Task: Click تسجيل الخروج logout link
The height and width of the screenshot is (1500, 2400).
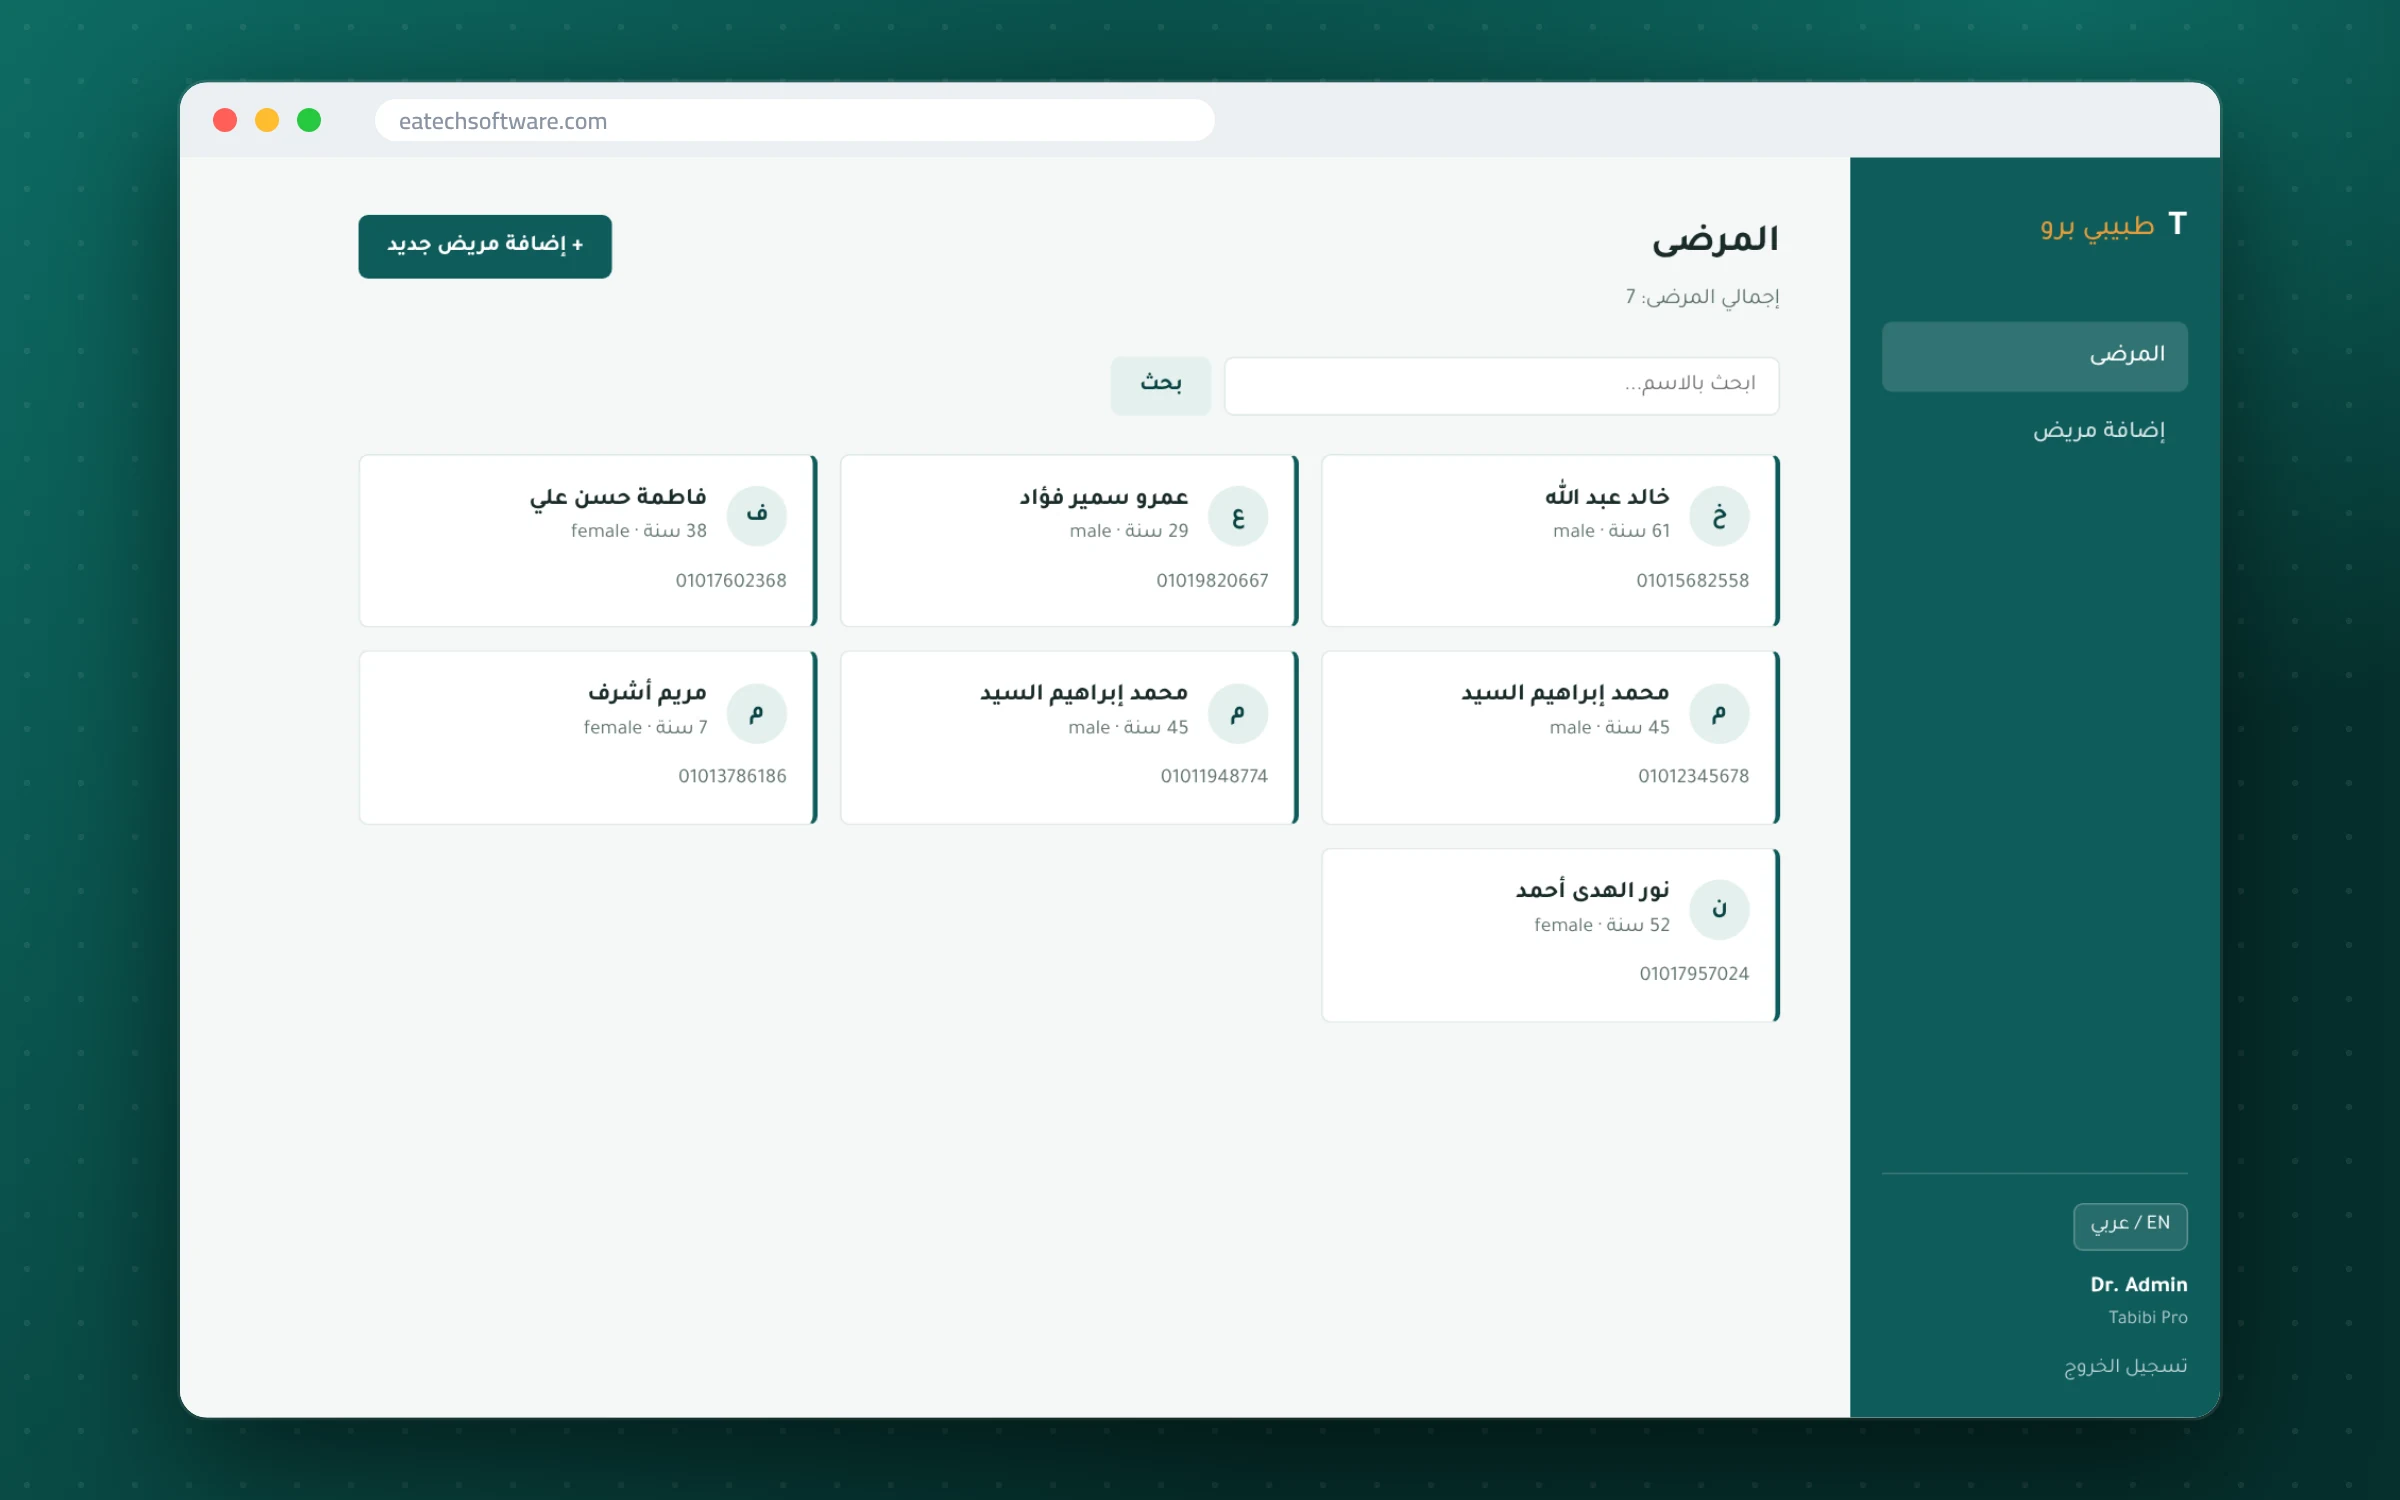Action: pos(2125,1367)
